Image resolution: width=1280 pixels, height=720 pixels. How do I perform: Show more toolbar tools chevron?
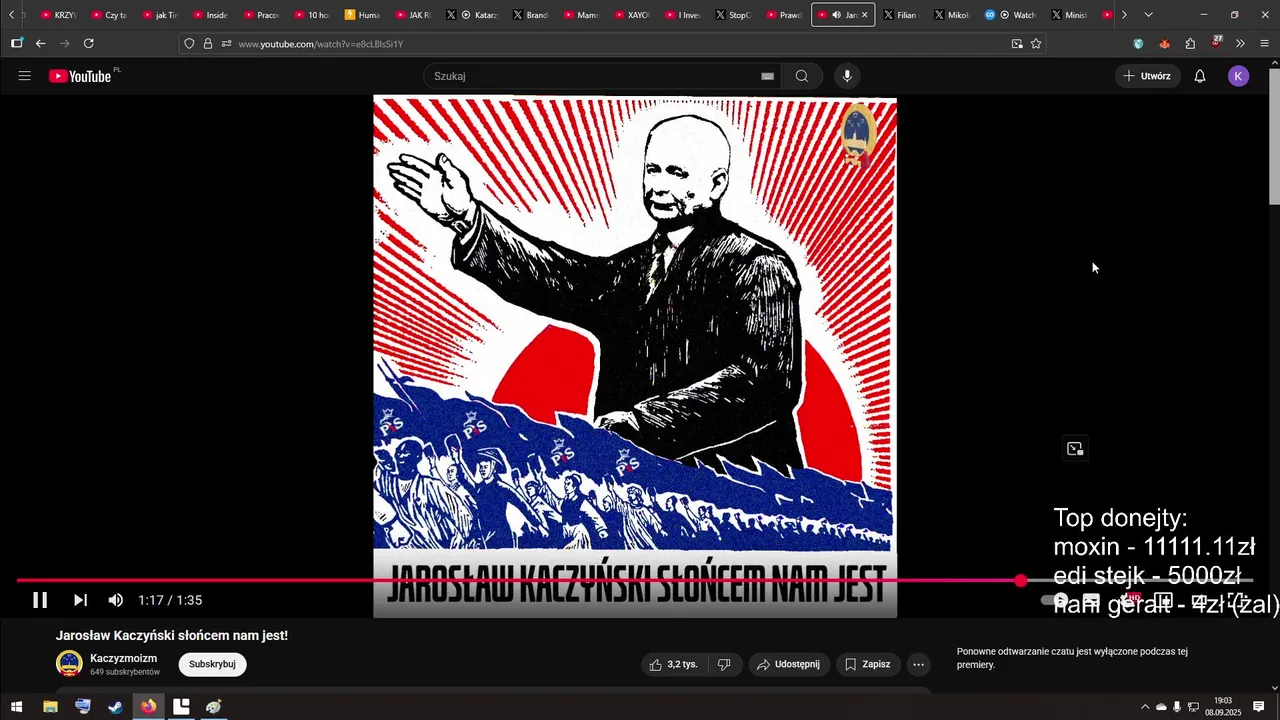[1240, 44]
